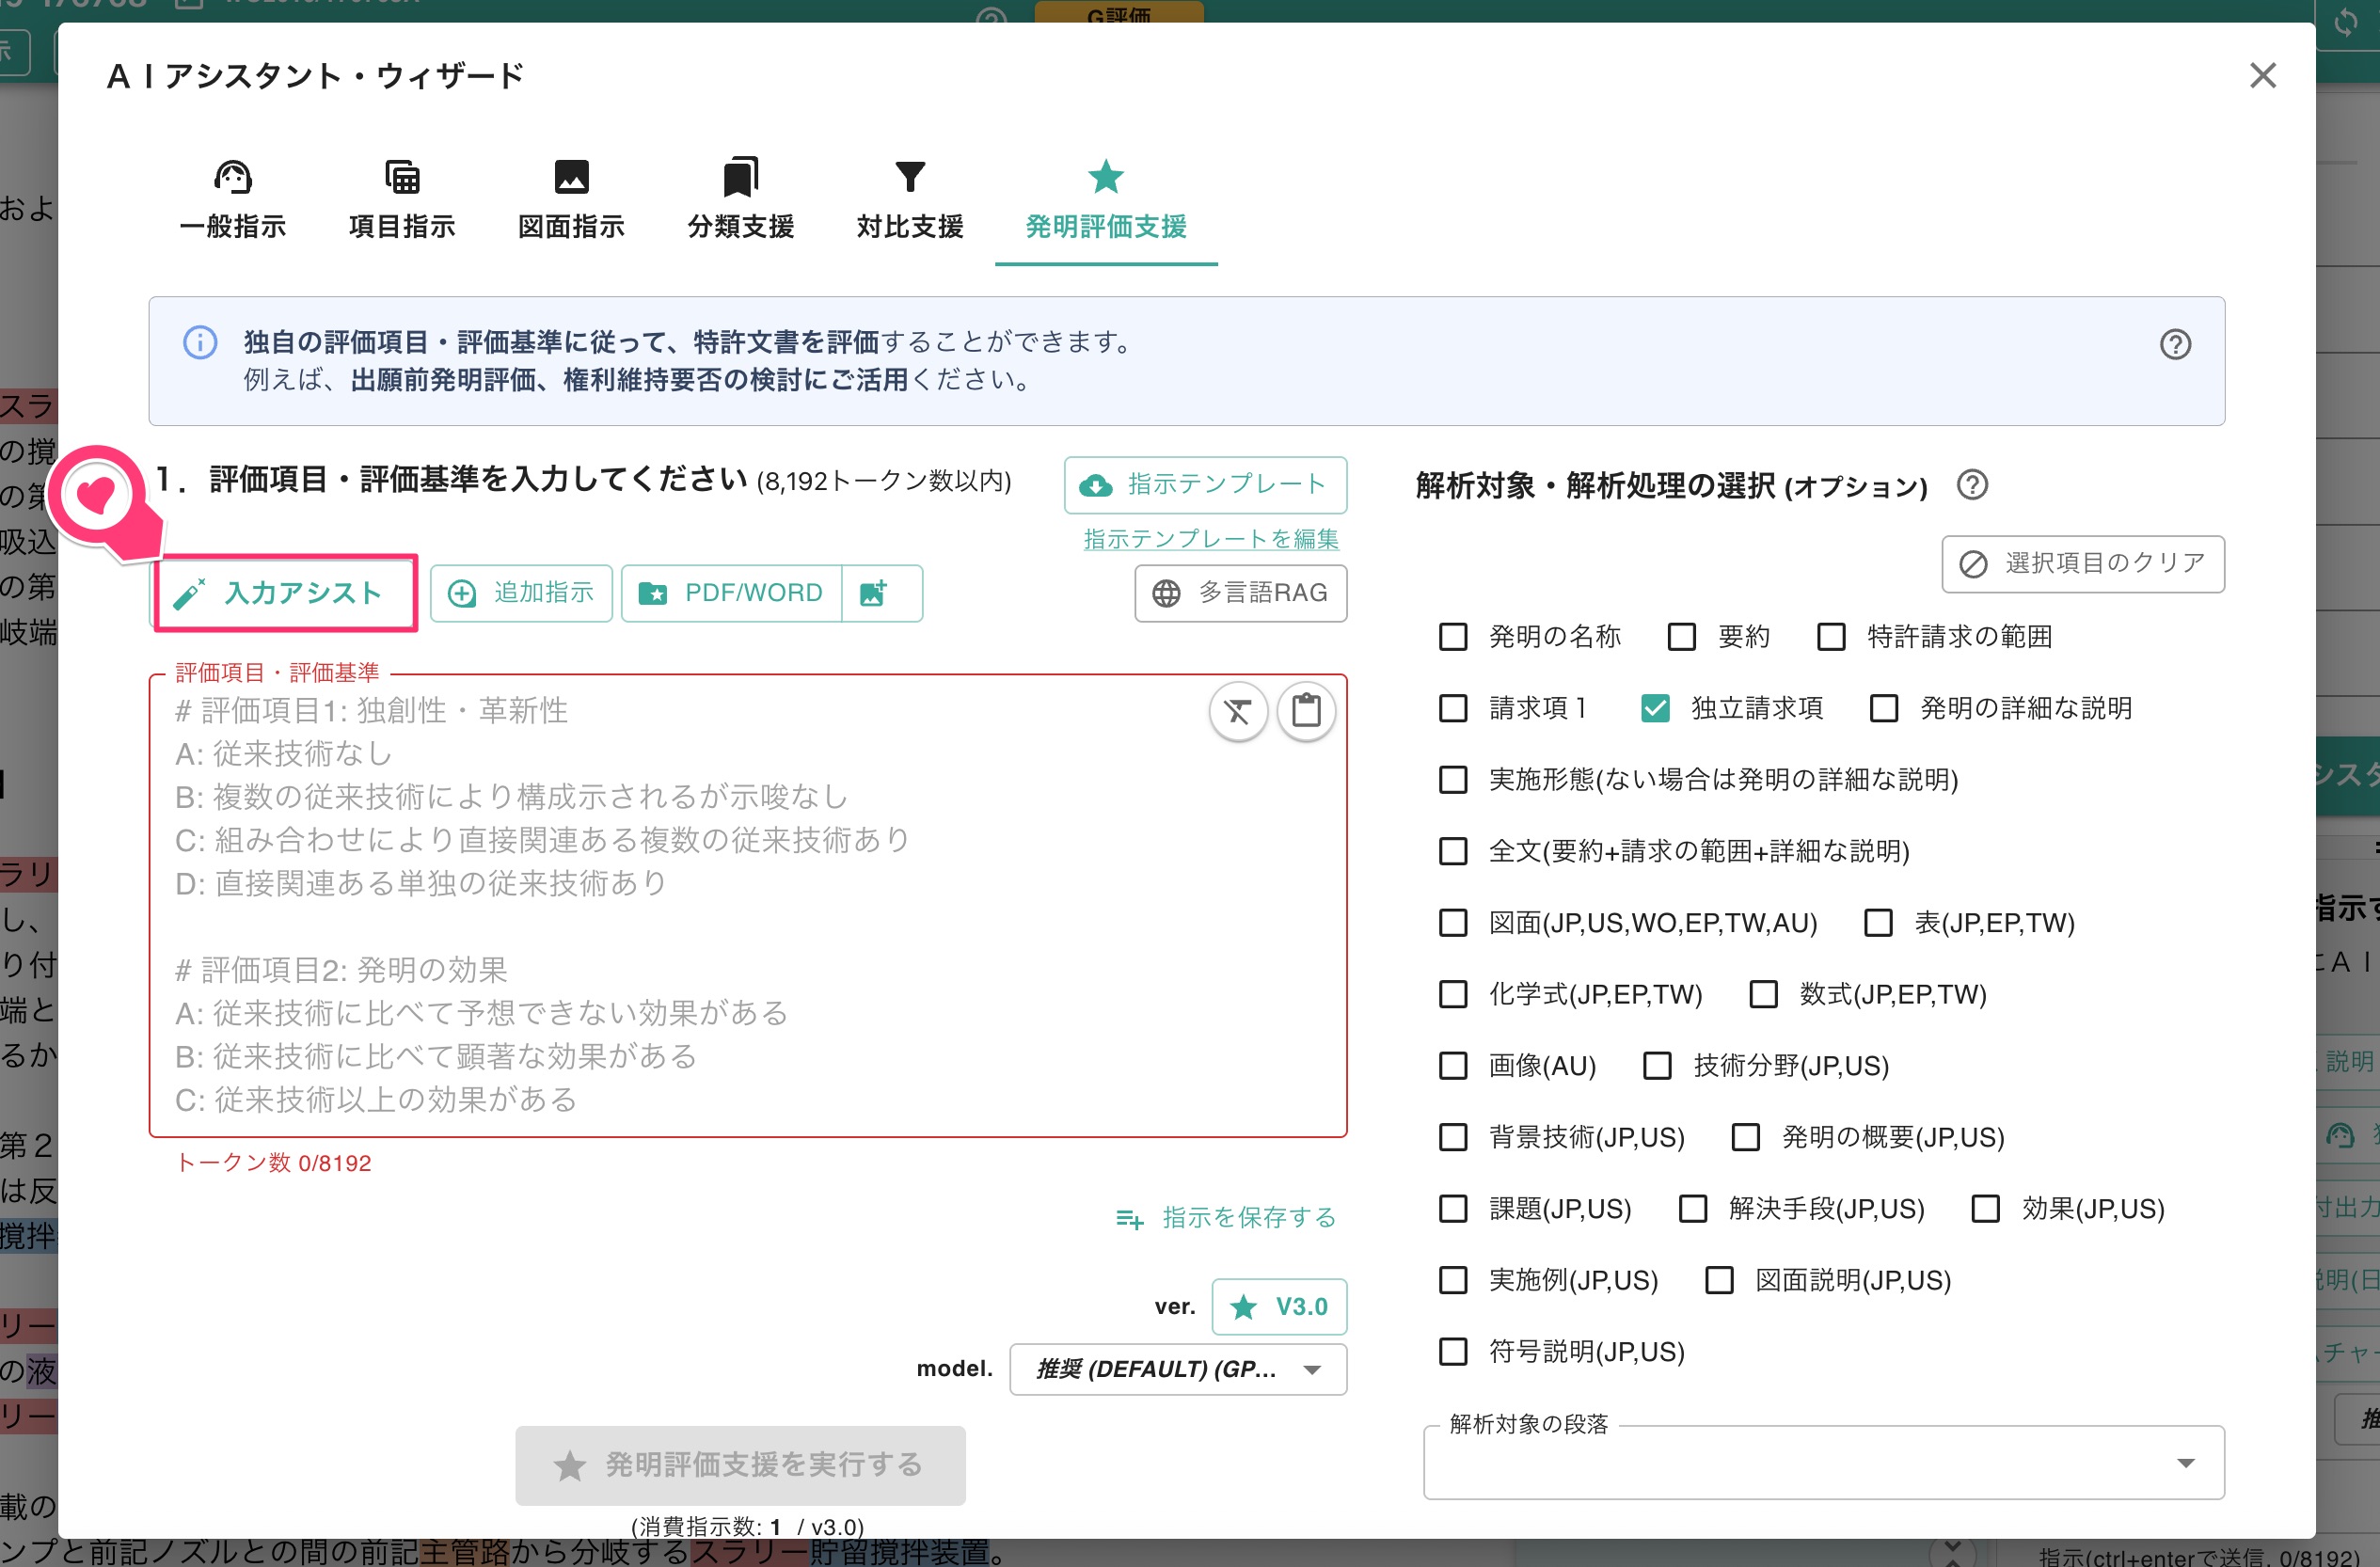Click the clipboard paste icon in the criteria box
The width and height of the screenshot is (2380, 1567).
(x=1306, y=711)
